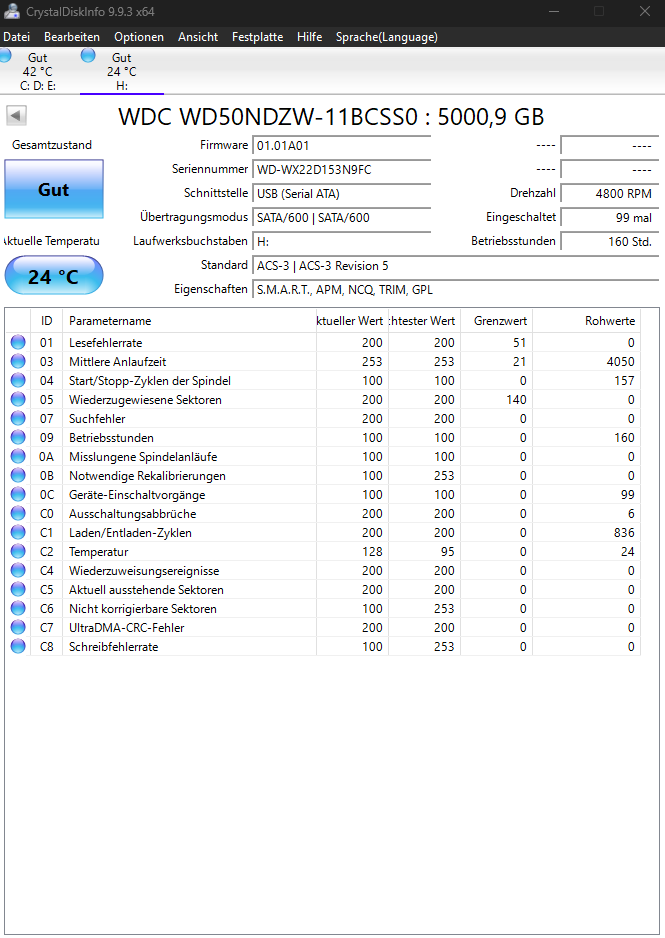
Task: Click raw value 836 of Laden/Entladen-Zyklen
Action: click(x=624, y=533)
